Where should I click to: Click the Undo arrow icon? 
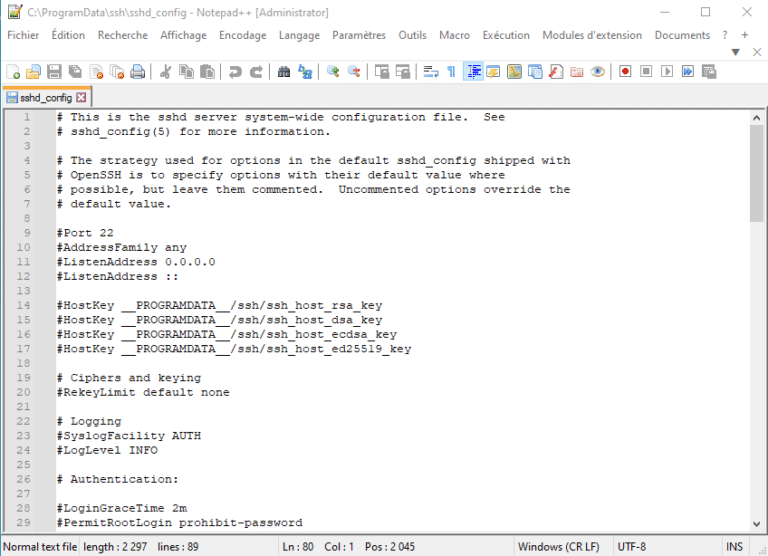pos(235,72)
